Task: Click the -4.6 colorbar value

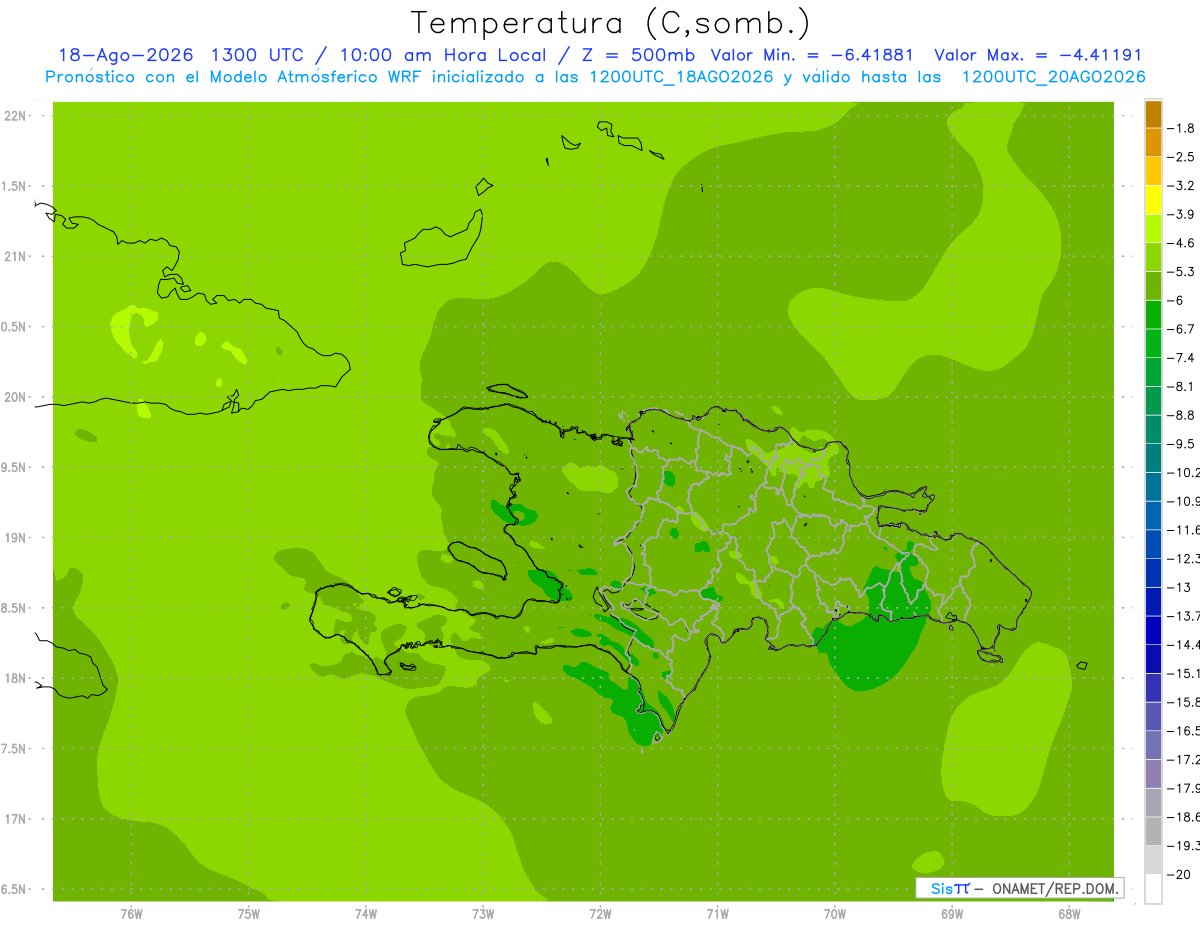Action: pos(1182,243)
